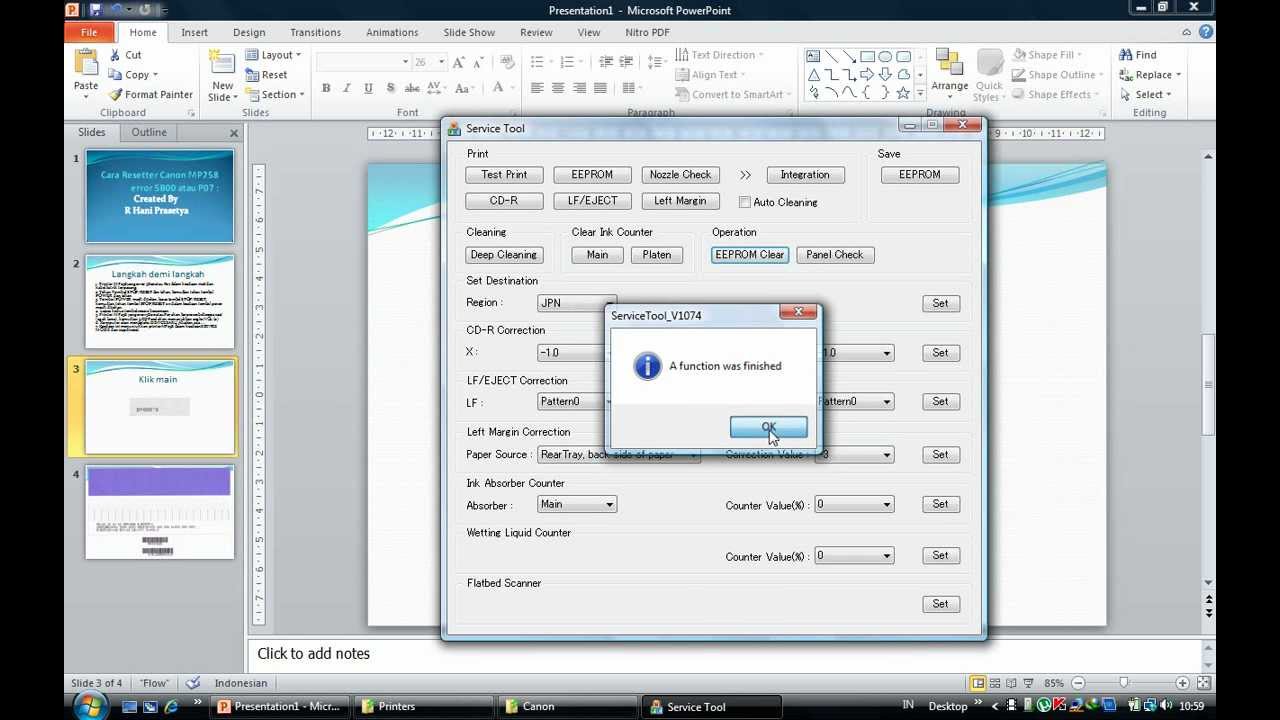Click Deep Cleaning in Service Tool
Image resolution: width=1280 pixels, height=720 pixels.
point(504,255)
